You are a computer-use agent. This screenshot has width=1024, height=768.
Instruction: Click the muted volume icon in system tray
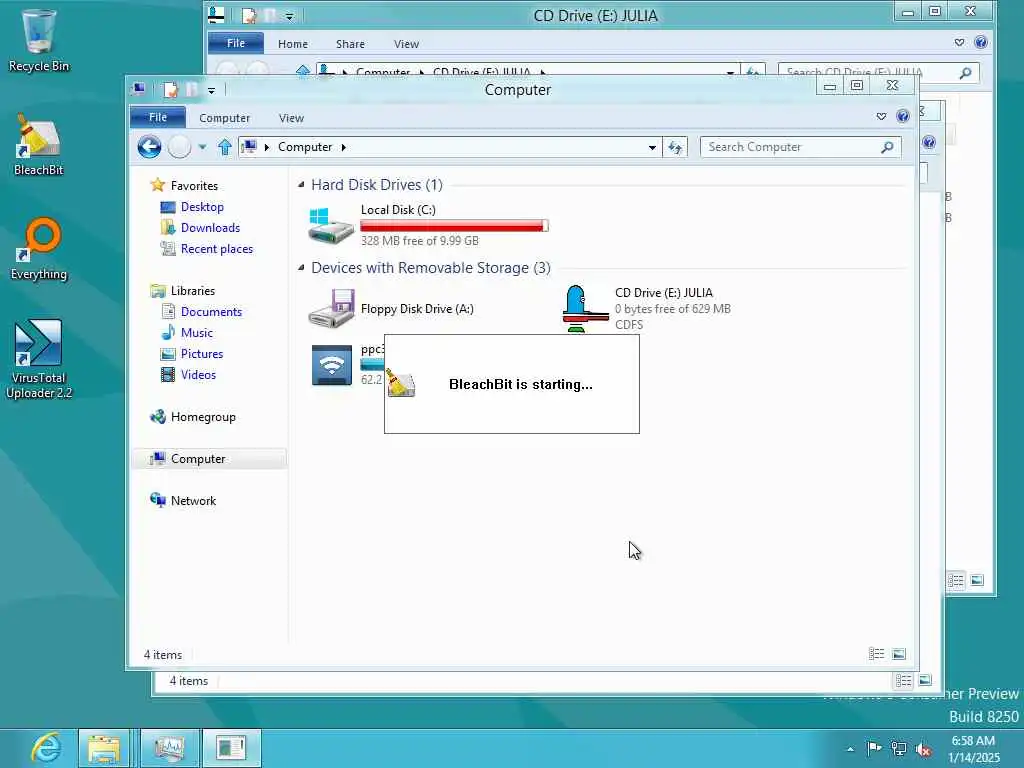point(923,749)
